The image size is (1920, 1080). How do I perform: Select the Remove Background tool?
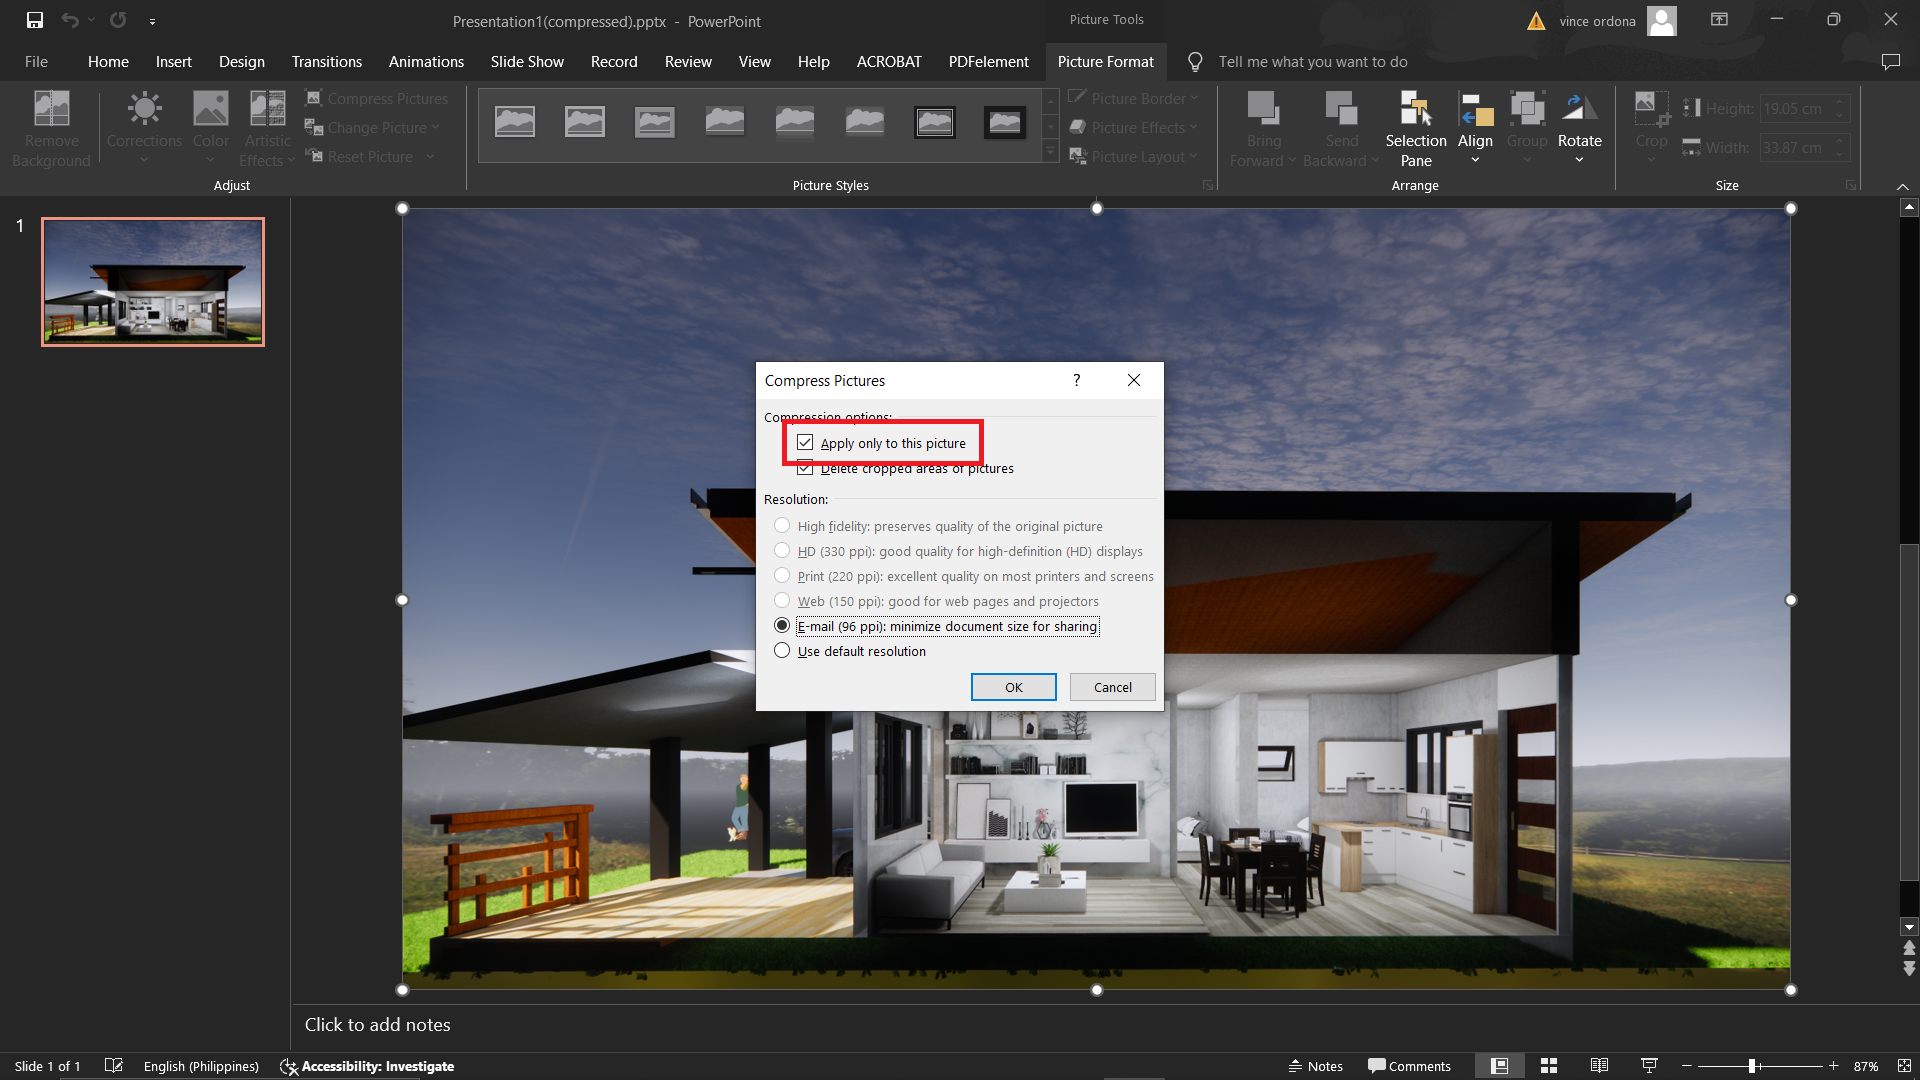click(x=51, y=127)
